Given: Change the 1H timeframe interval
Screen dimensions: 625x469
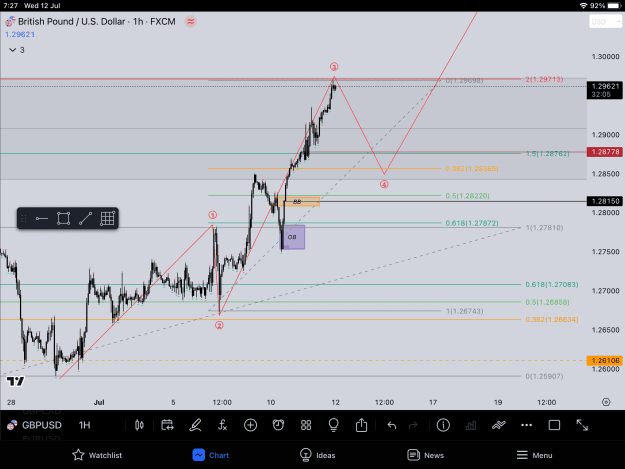Looking at the screenshot, I should [85, 425].
